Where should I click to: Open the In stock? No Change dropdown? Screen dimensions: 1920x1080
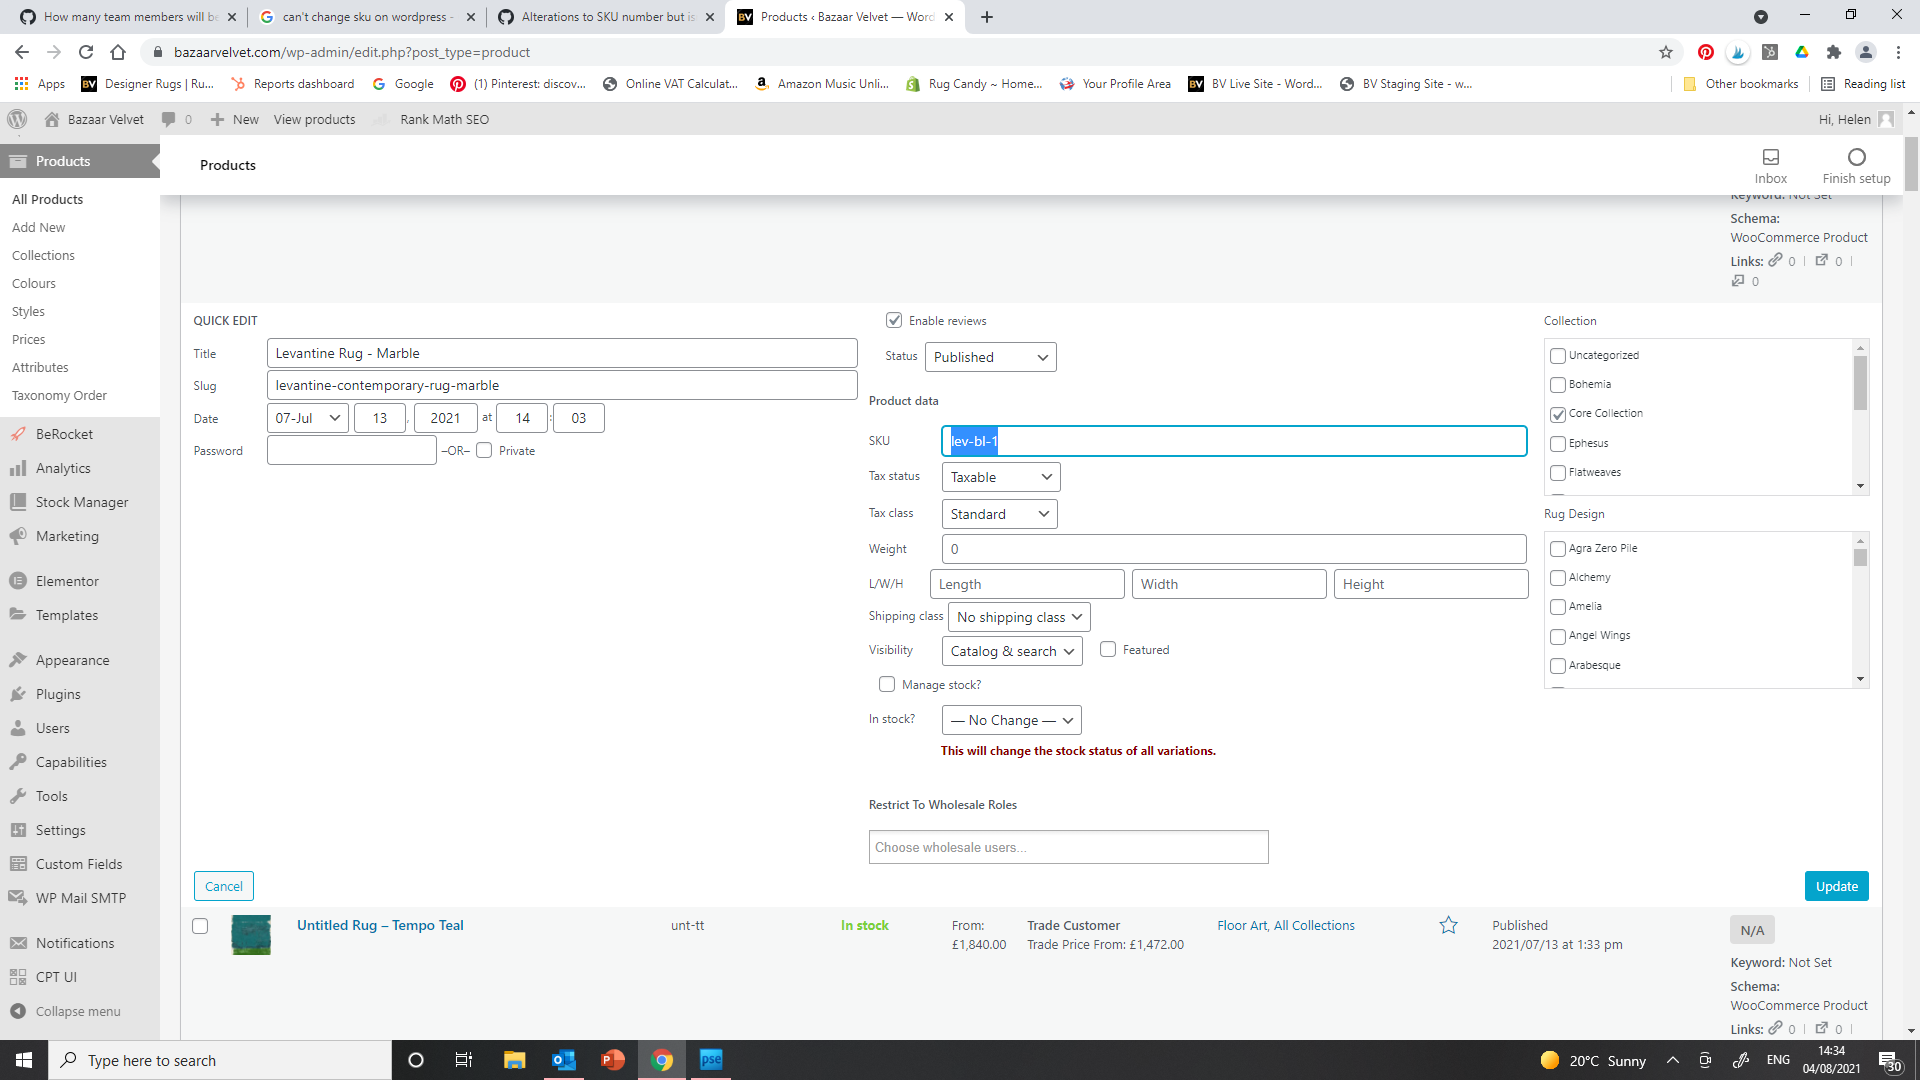[1011, 720]
